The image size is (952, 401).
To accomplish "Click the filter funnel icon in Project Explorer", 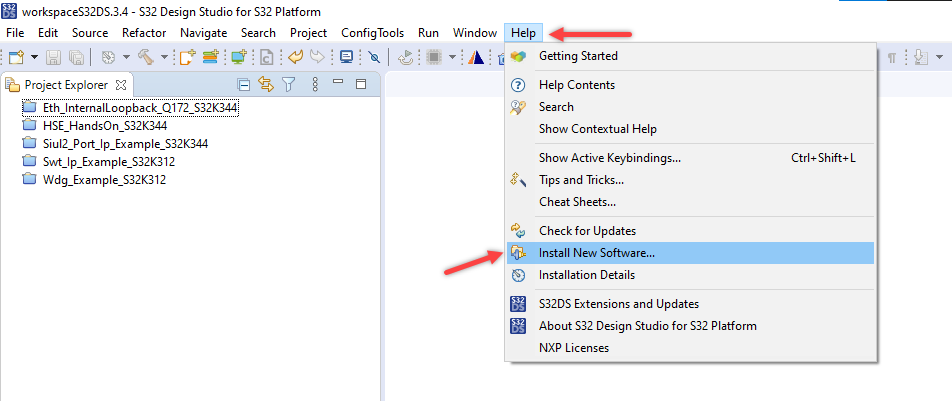I will [288, 84].
